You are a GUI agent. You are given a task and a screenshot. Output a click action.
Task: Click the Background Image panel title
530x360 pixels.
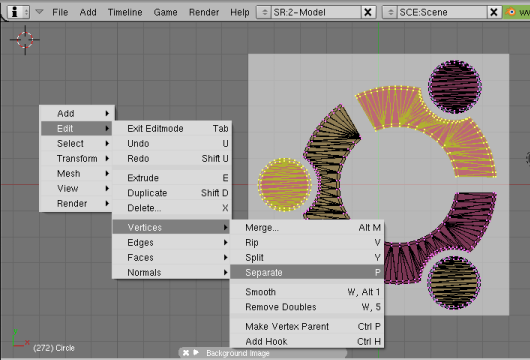coord(238,353)
